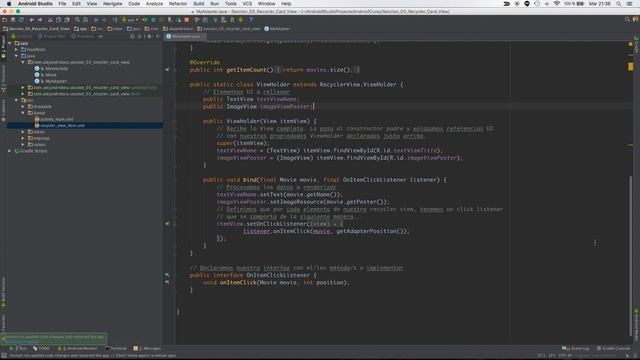Open the Terminal tool window

[x=116, y=349]
